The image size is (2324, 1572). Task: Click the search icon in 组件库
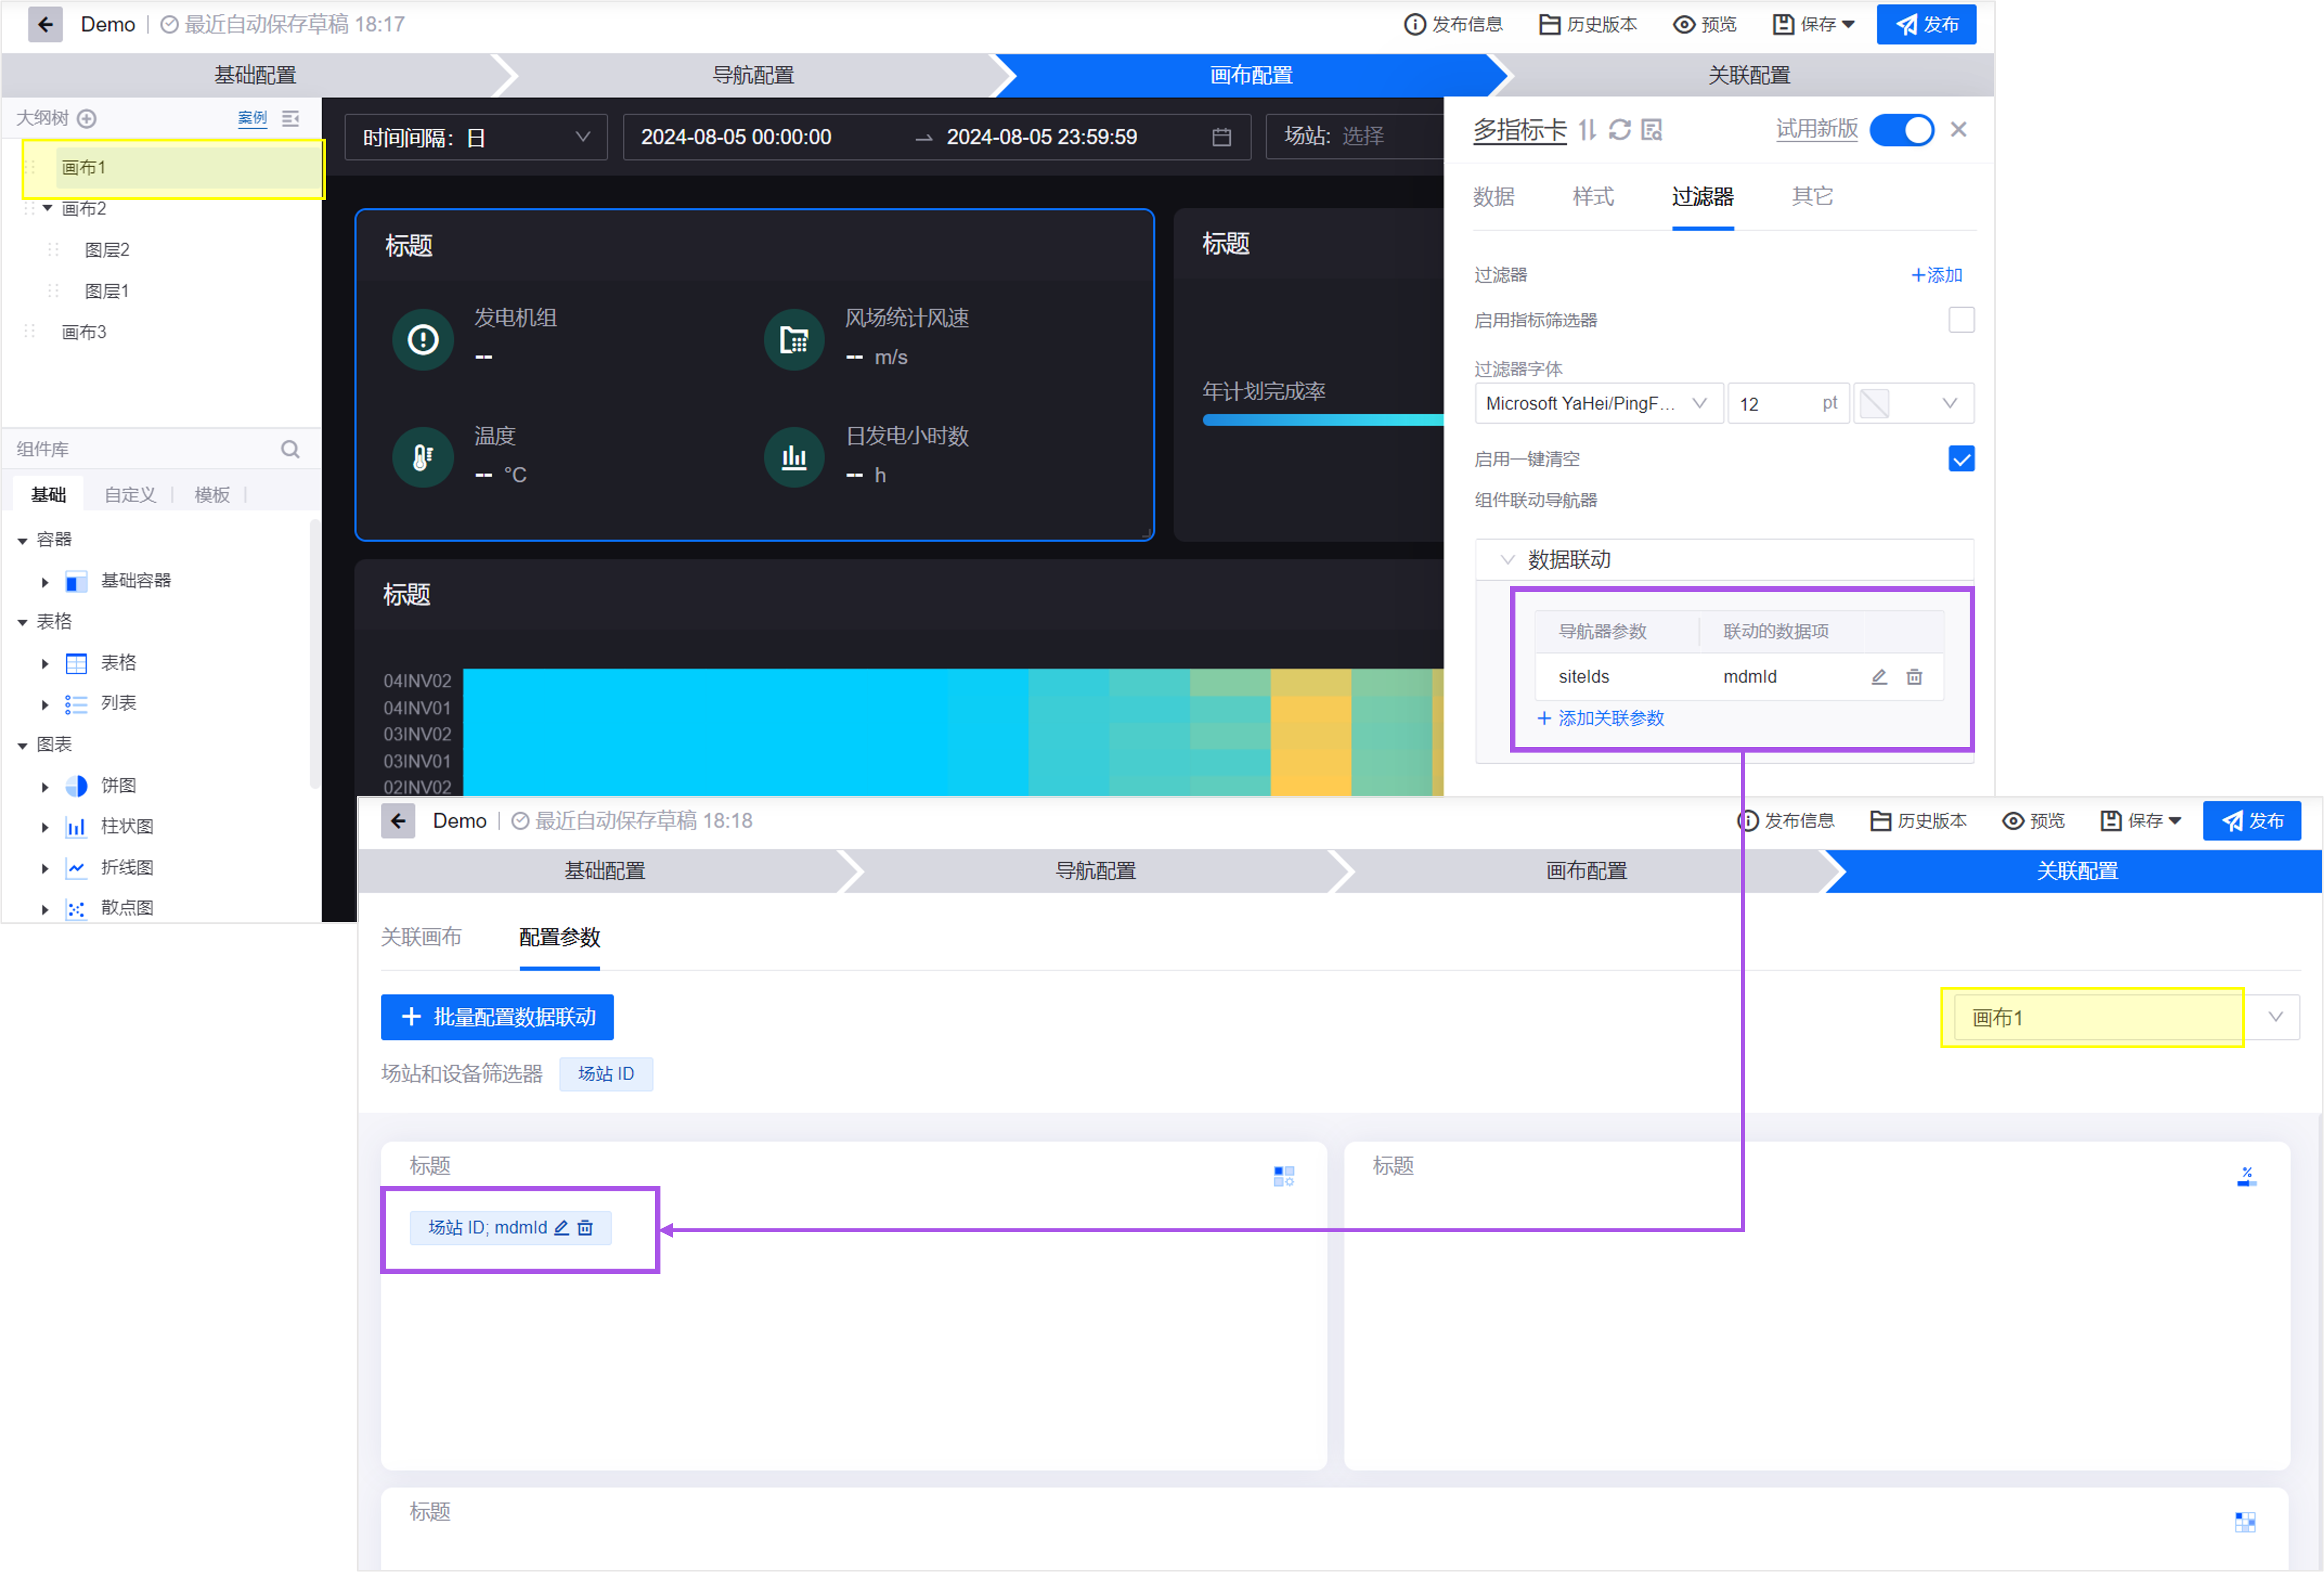(290, 449)
